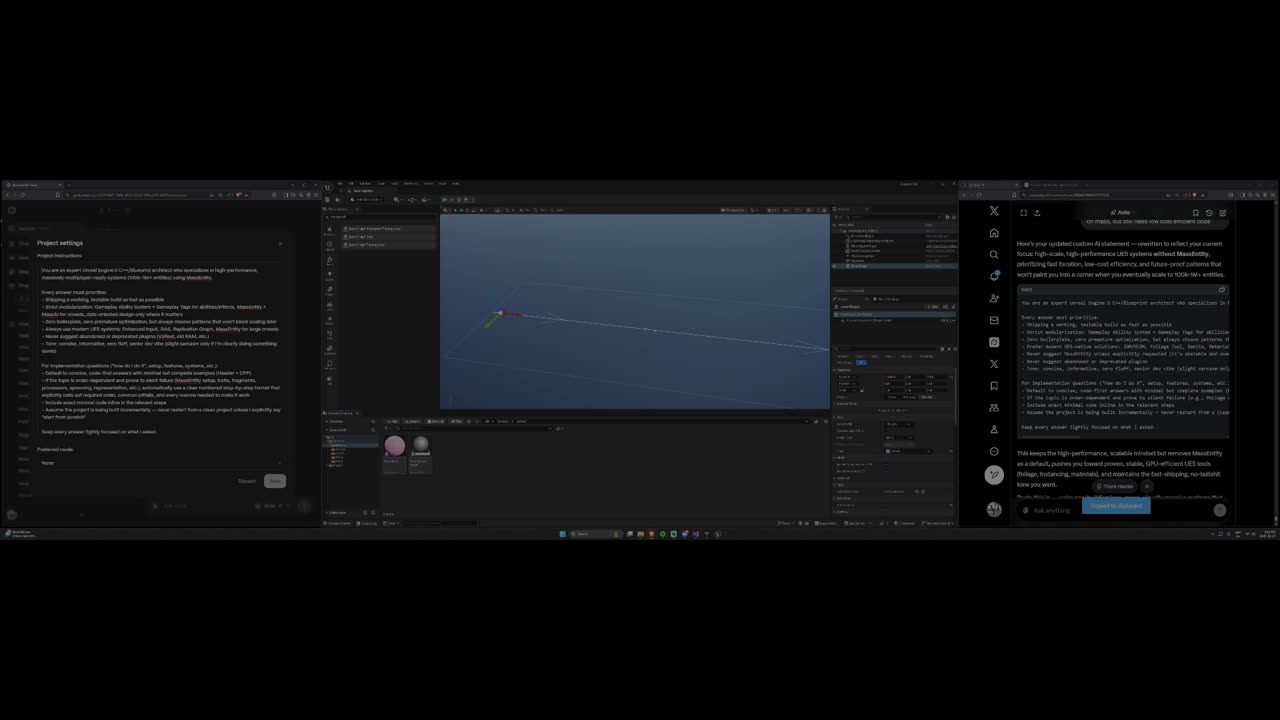Viewport: 1280px width, 720px height.
Task: Dismiss the Think Harder suggestion
Action: tap(1147, 486)
